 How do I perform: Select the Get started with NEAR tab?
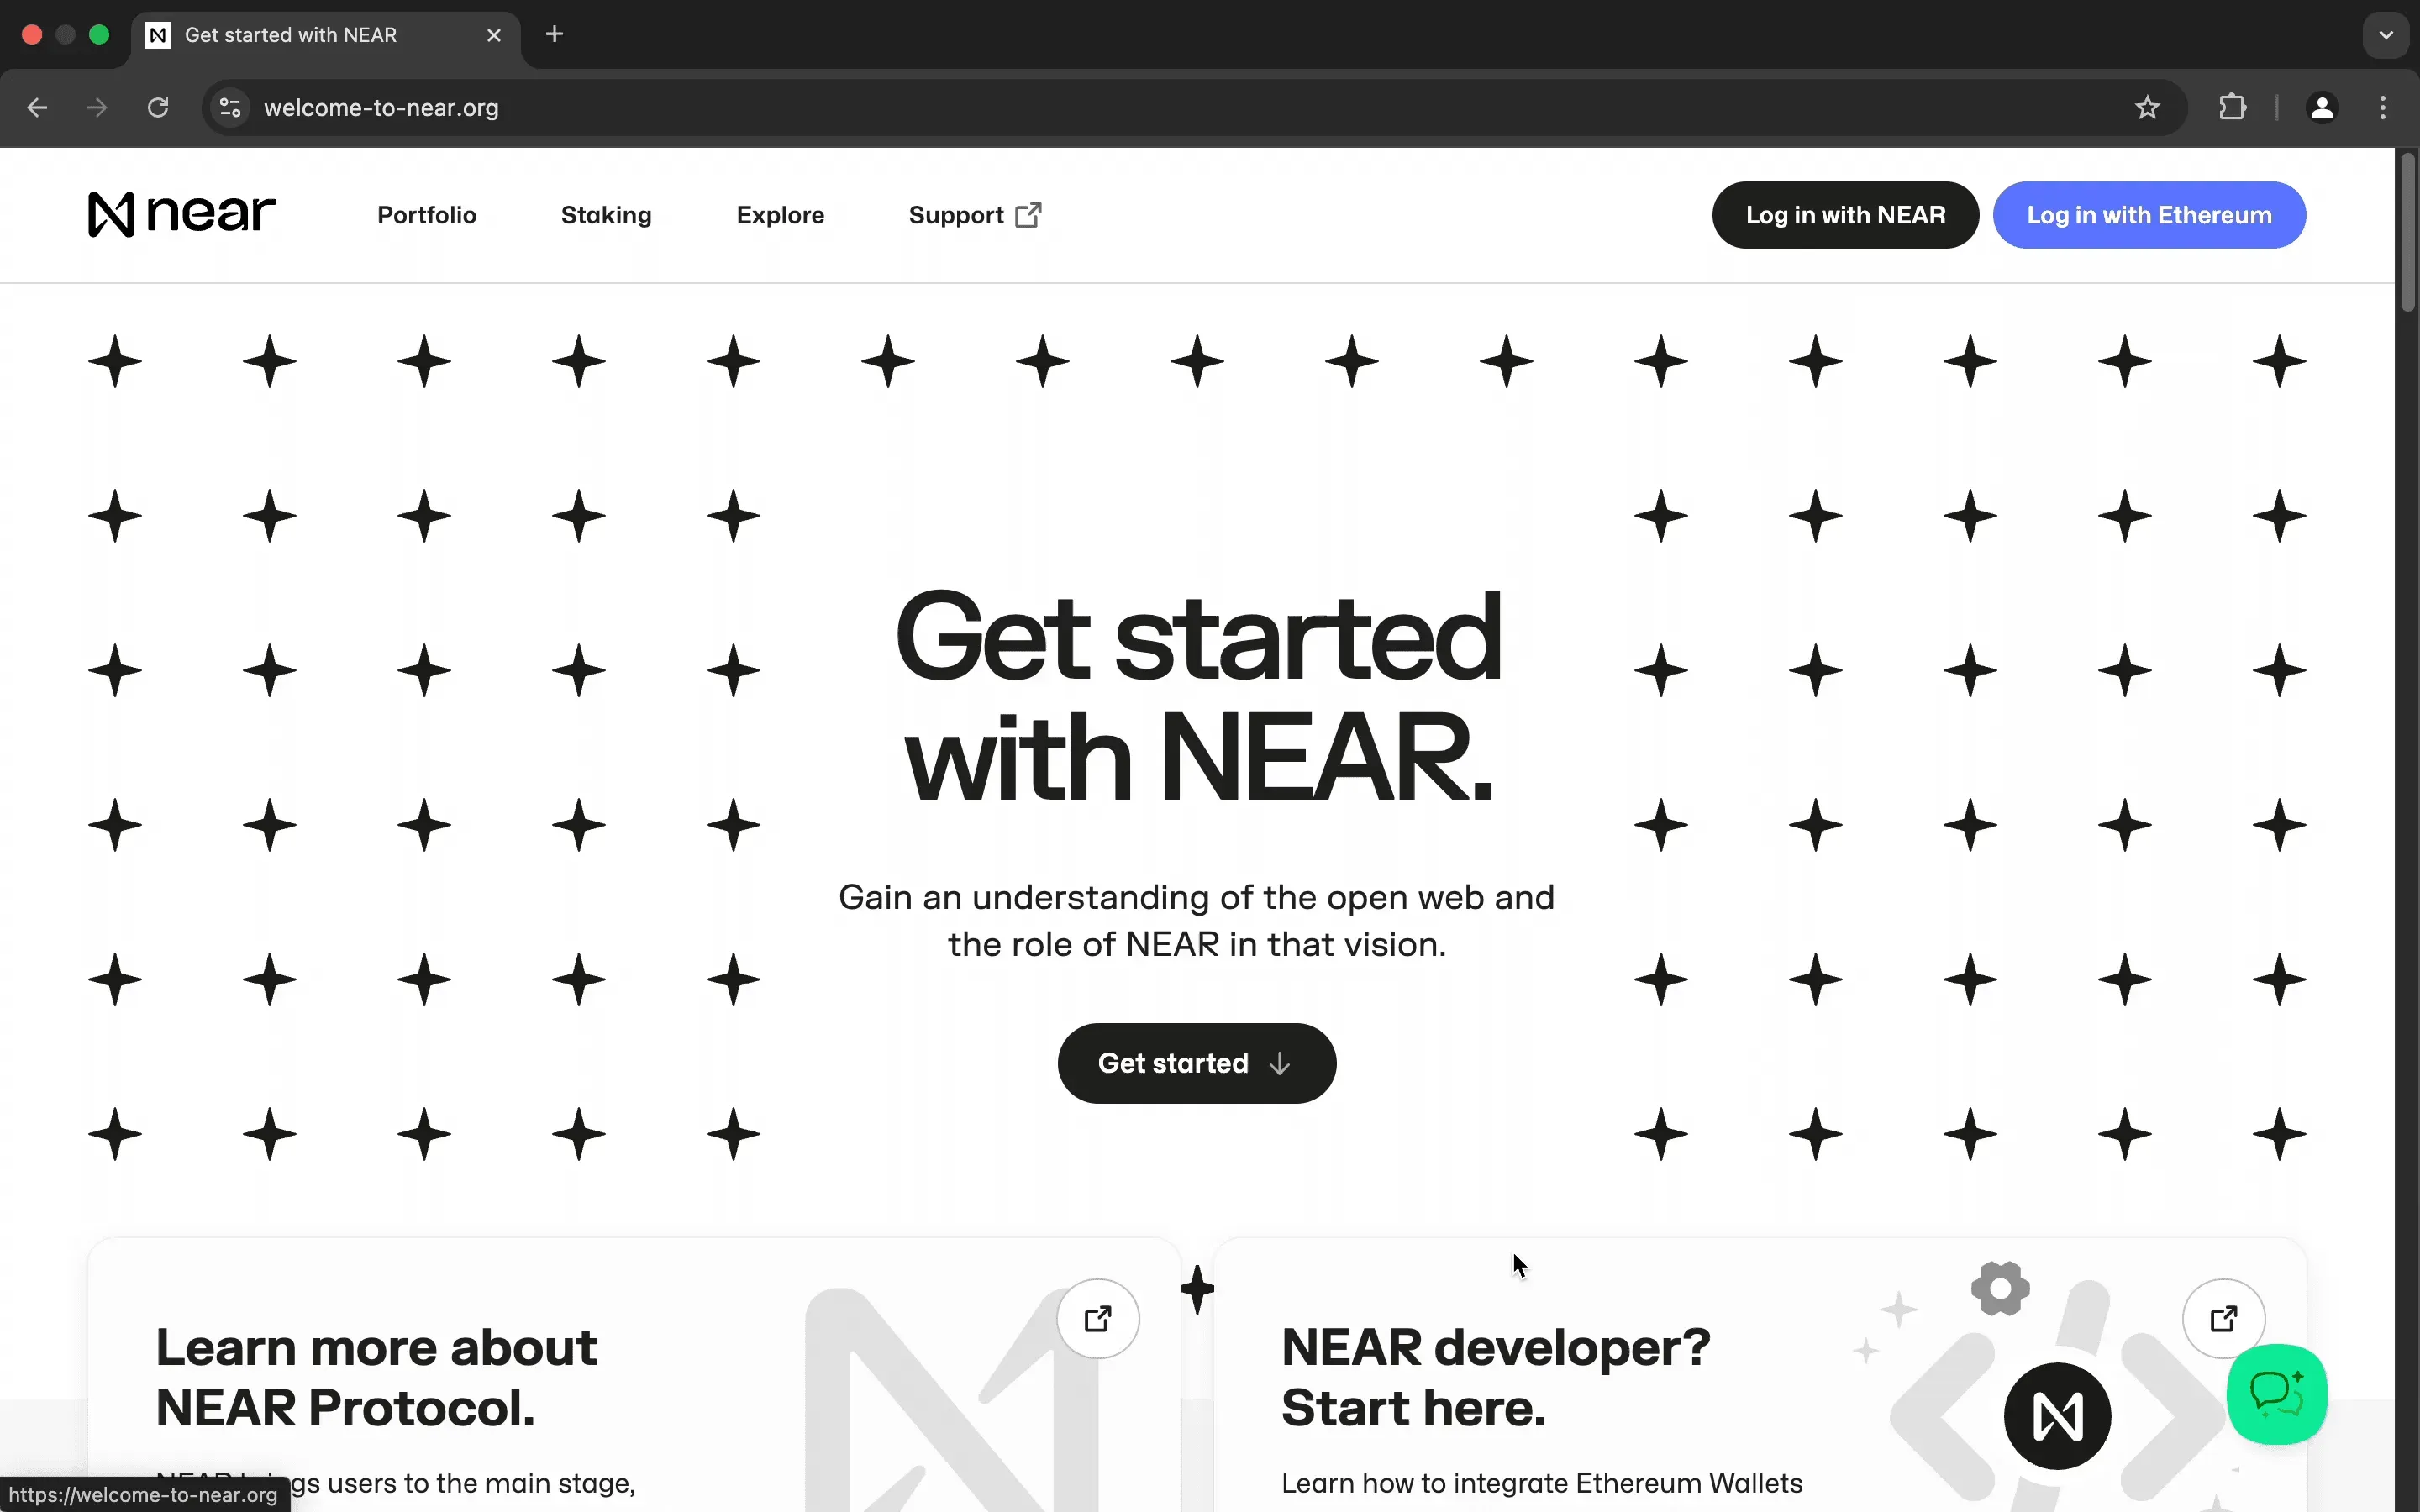[x=325, y=35]
